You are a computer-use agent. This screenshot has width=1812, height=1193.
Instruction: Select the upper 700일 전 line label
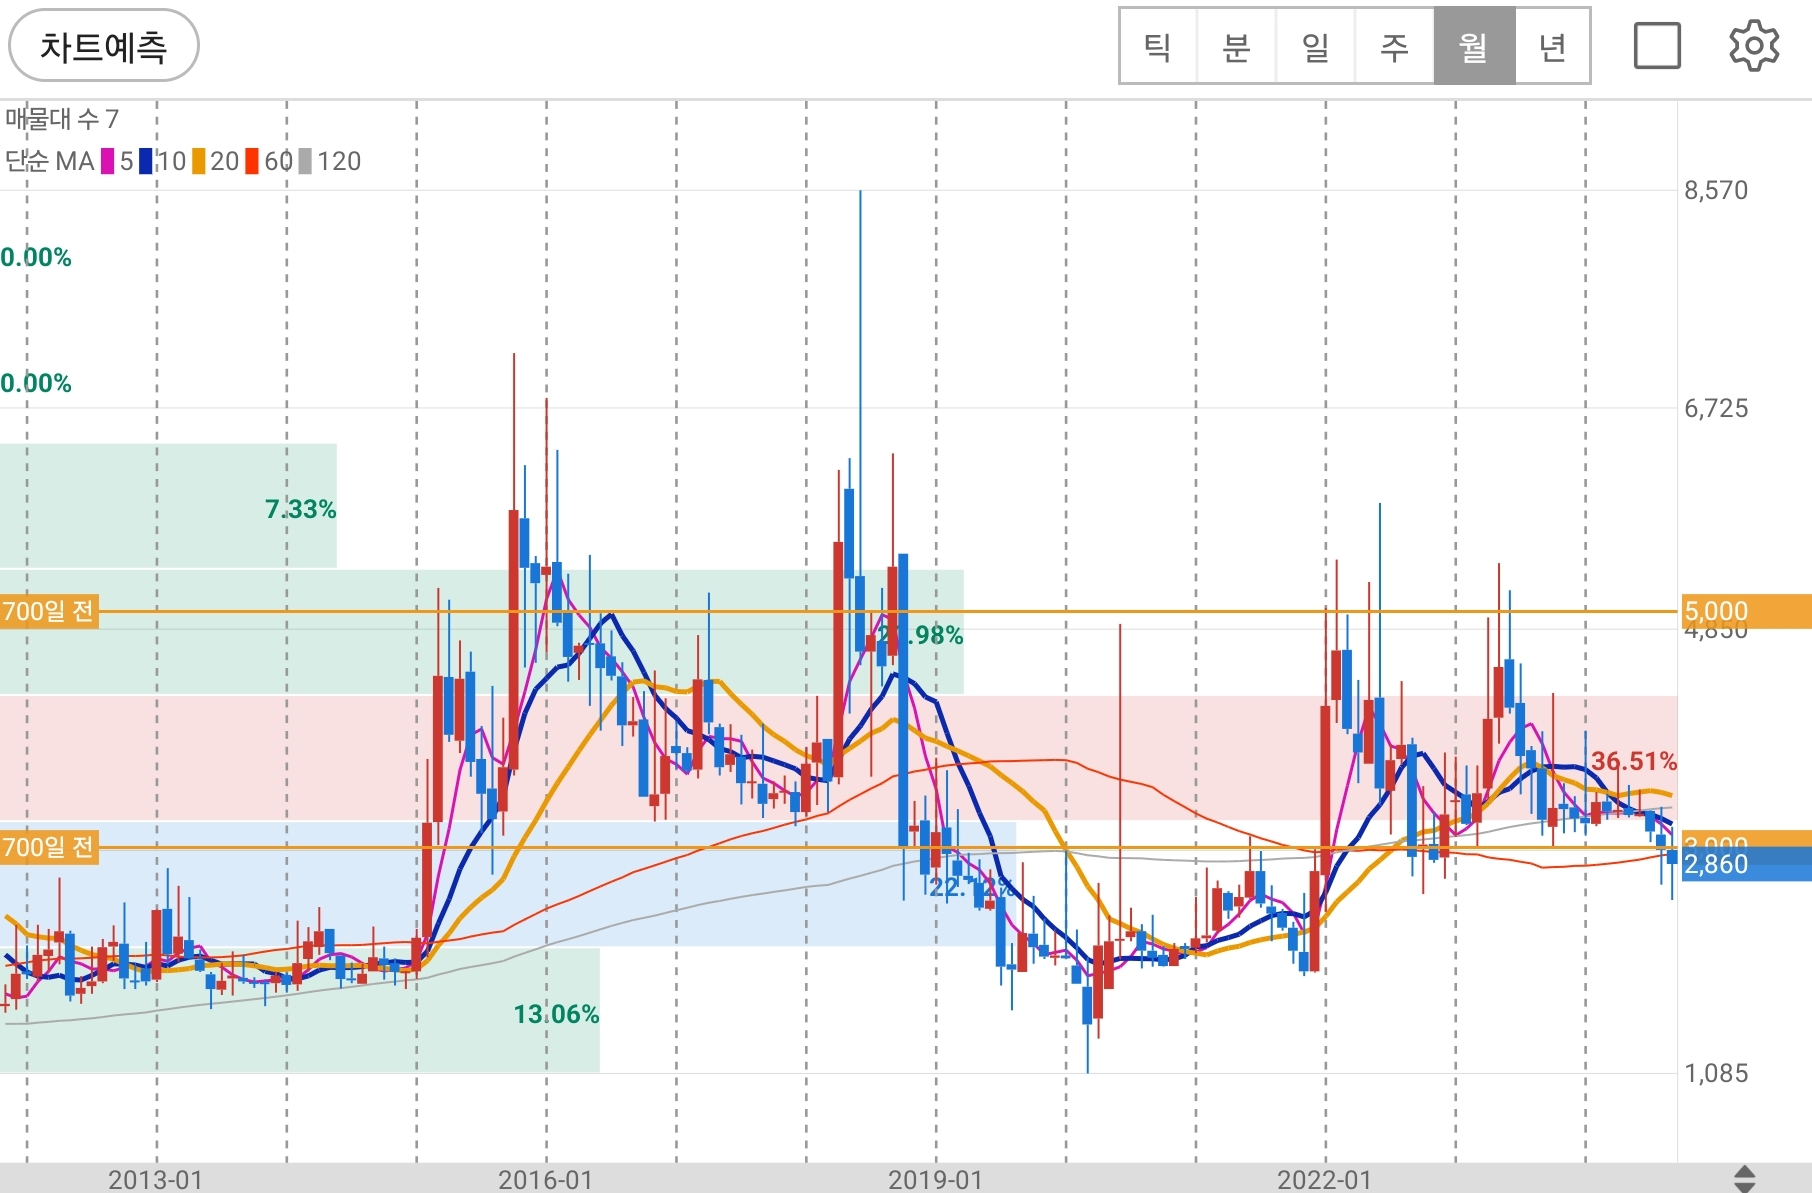pyautogui.click(x=49, y=611)
